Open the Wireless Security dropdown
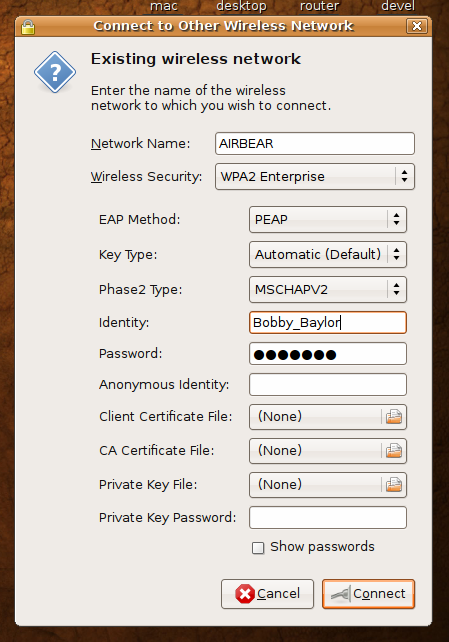 tap(315, 176)
